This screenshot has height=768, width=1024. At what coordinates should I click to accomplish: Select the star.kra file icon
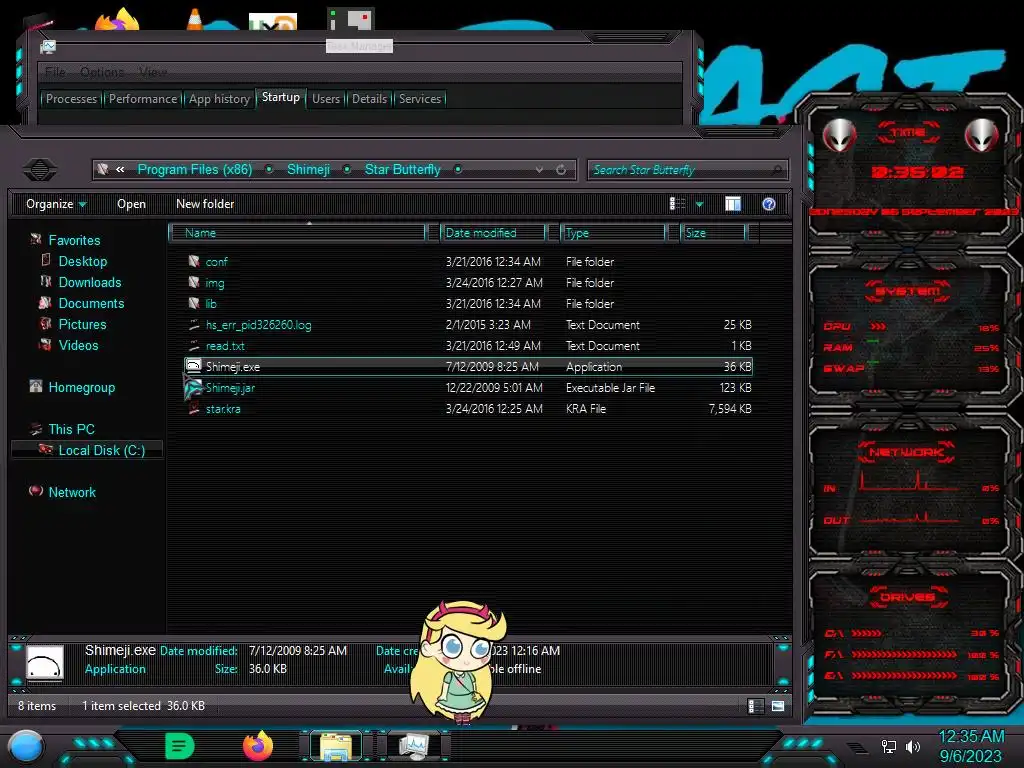click(194, 408)
